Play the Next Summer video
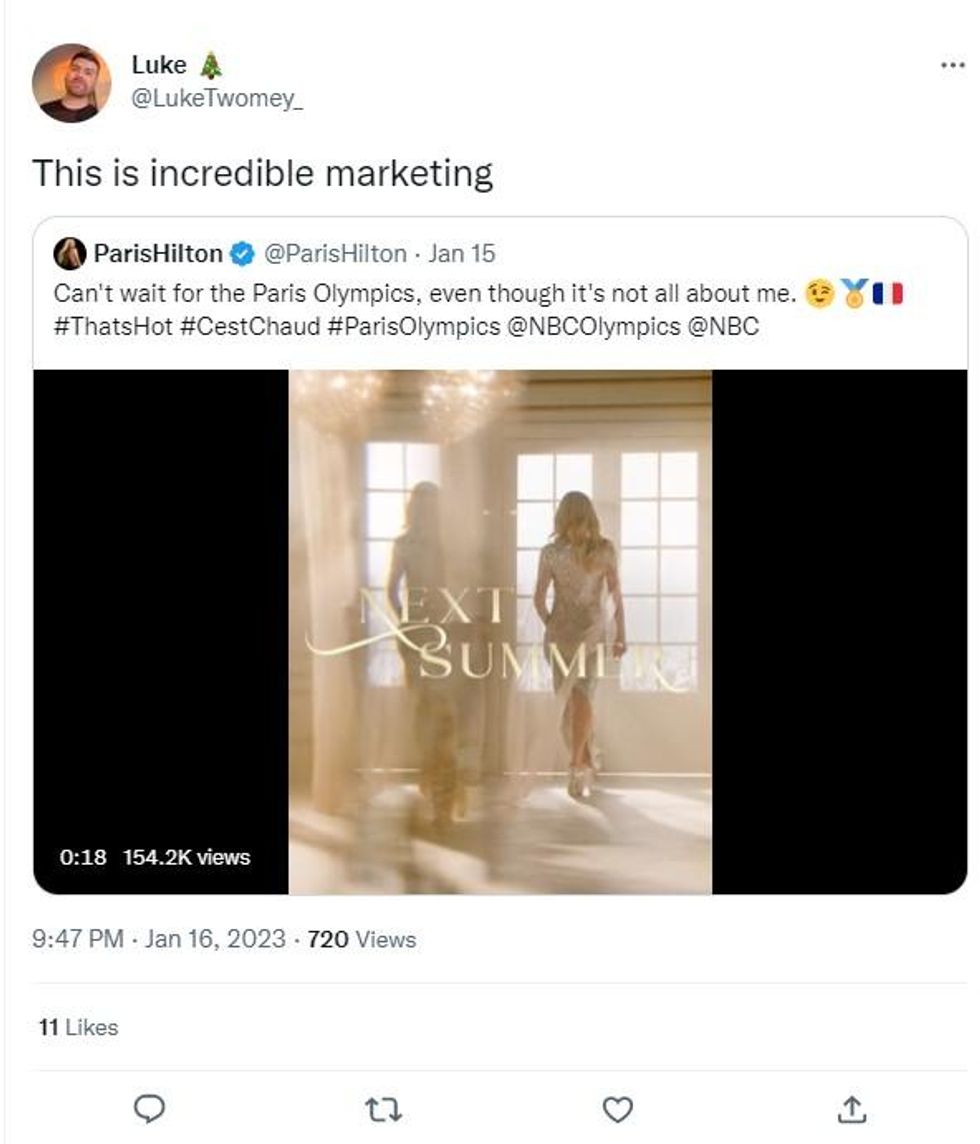 point(500,632)
